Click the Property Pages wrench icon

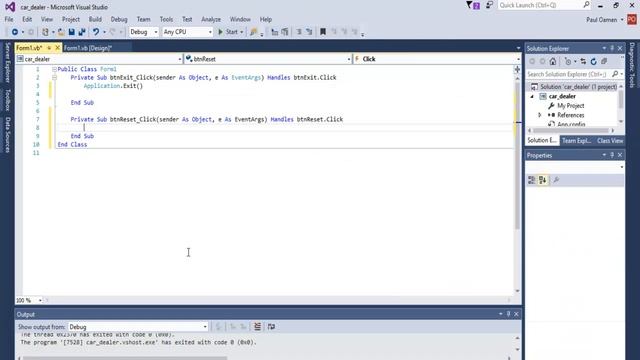pyautogui.click(x=556, y=180)
